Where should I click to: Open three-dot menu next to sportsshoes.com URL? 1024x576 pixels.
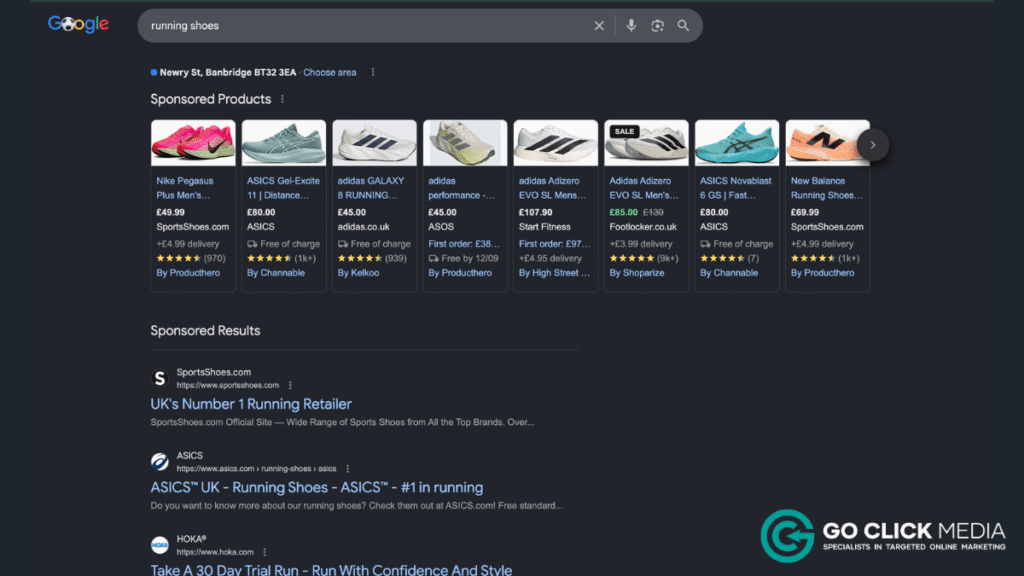point(290,385)
